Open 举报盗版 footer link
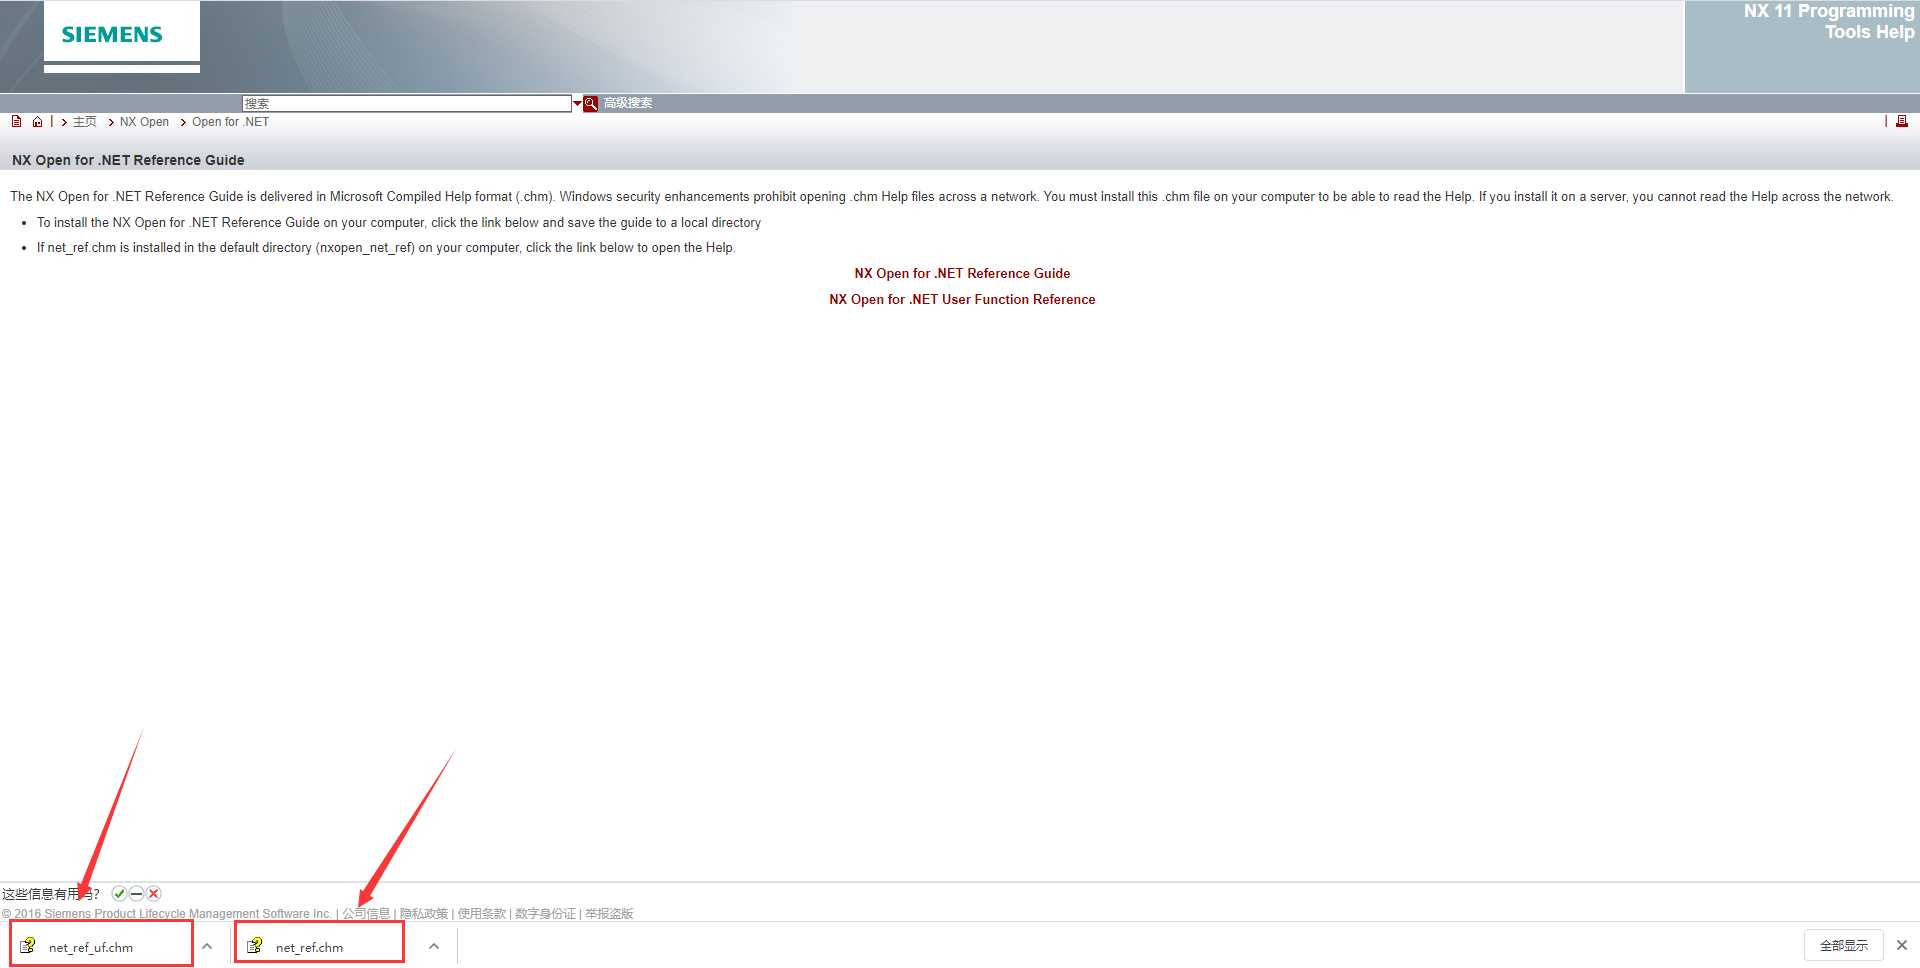1920x968 pixels. coord(609,913)
